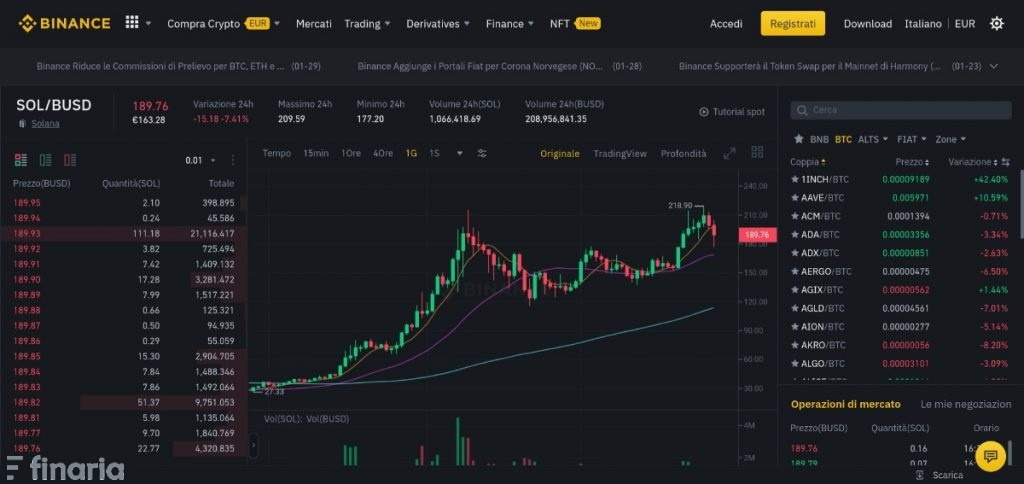Click the Cerca search field
The width and height of the screenshot is (1024, 484).
point(901,110)
